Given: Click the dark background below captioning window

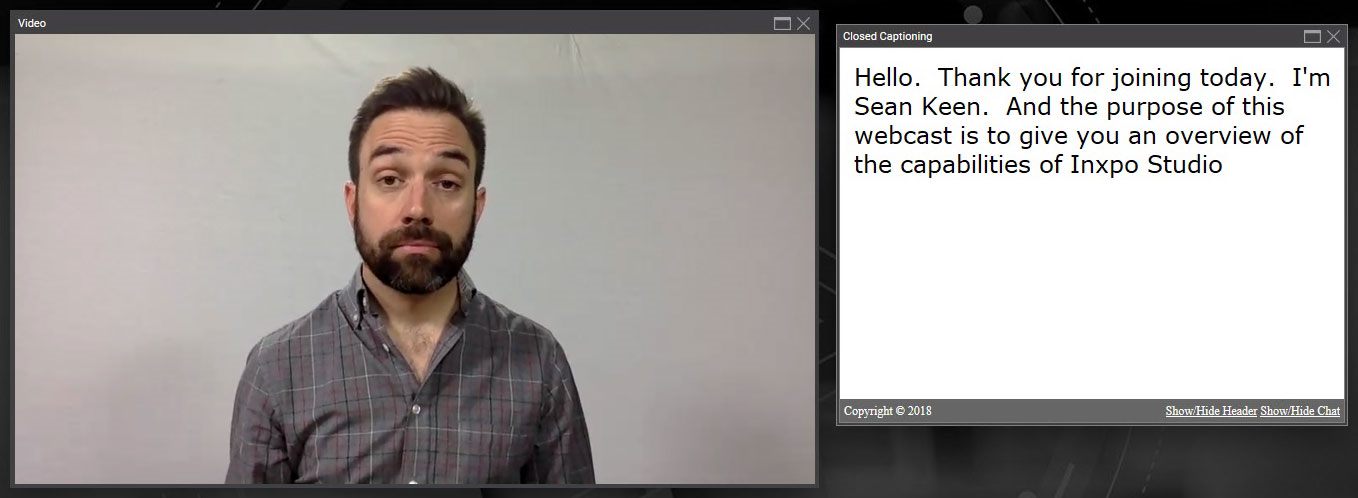Looking at the screenshot, I should [x=1091, y=462].
